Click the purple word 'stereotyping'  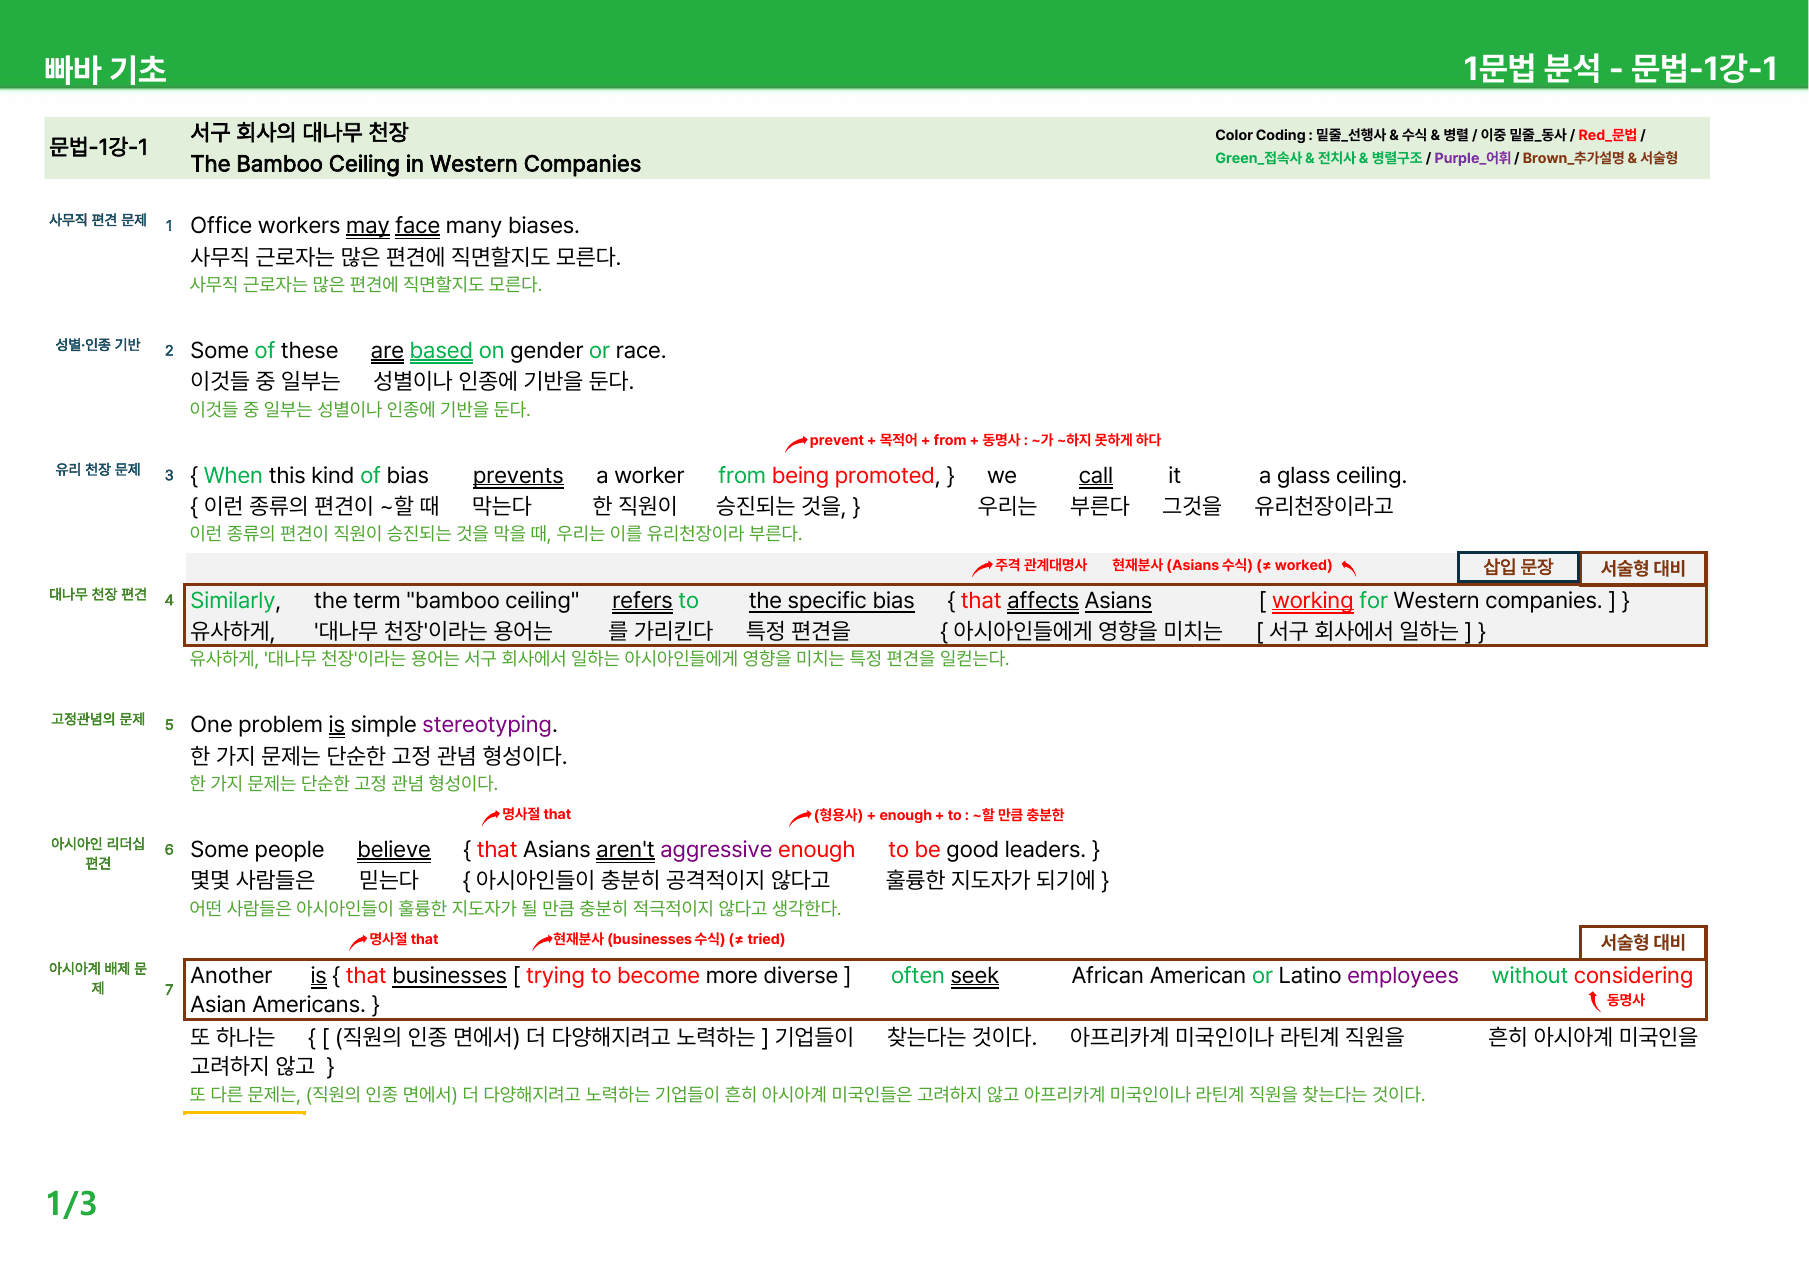pyautogui.click(x=487, y=725)
